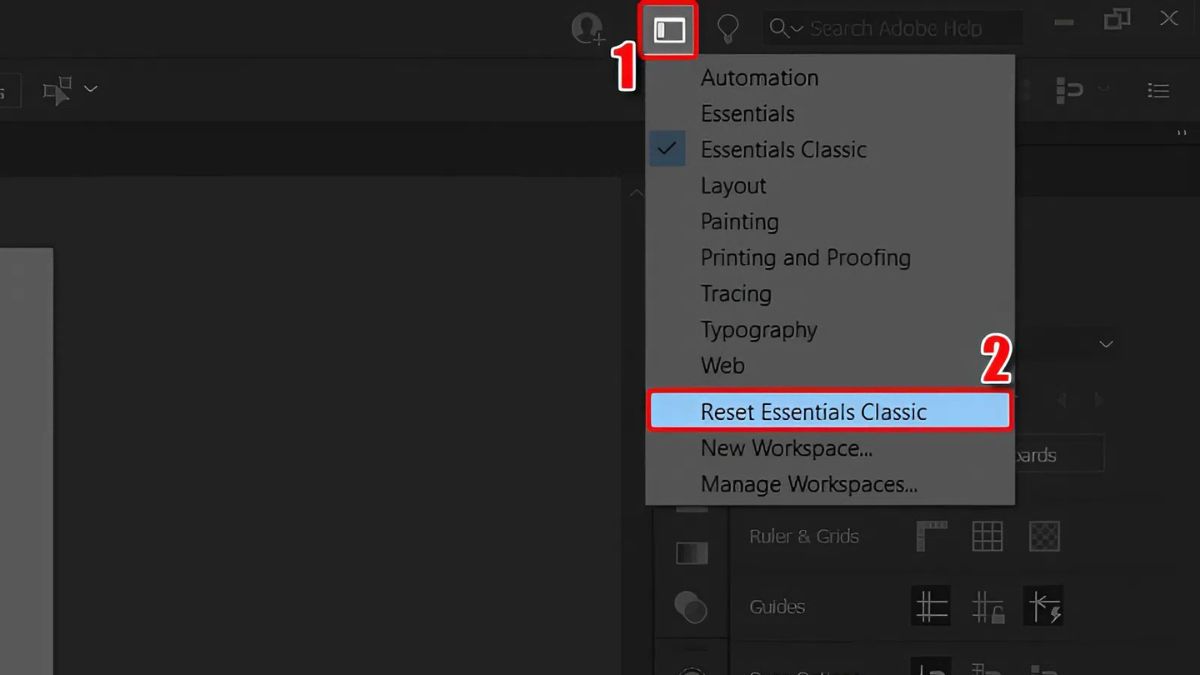Open the search magnifier dropdown arrow

click(797, 30)
